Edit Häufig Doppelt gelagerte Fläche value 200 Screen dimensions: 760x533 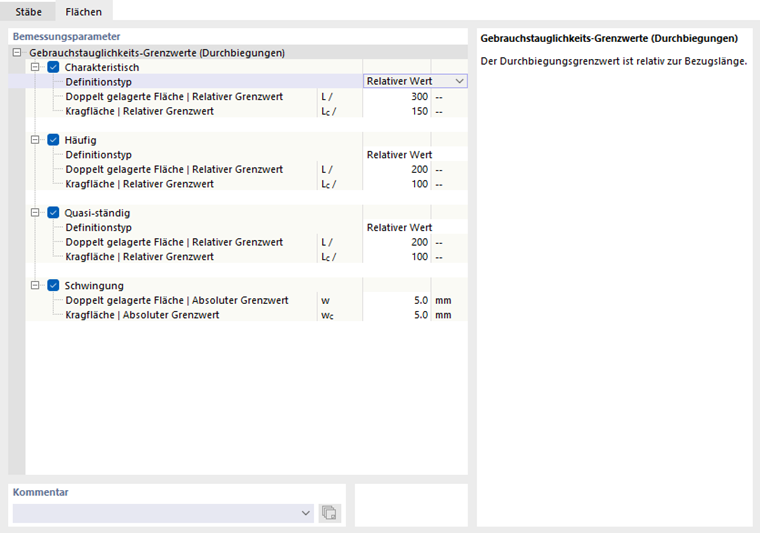pyautogui.click(x=396, y=169)
